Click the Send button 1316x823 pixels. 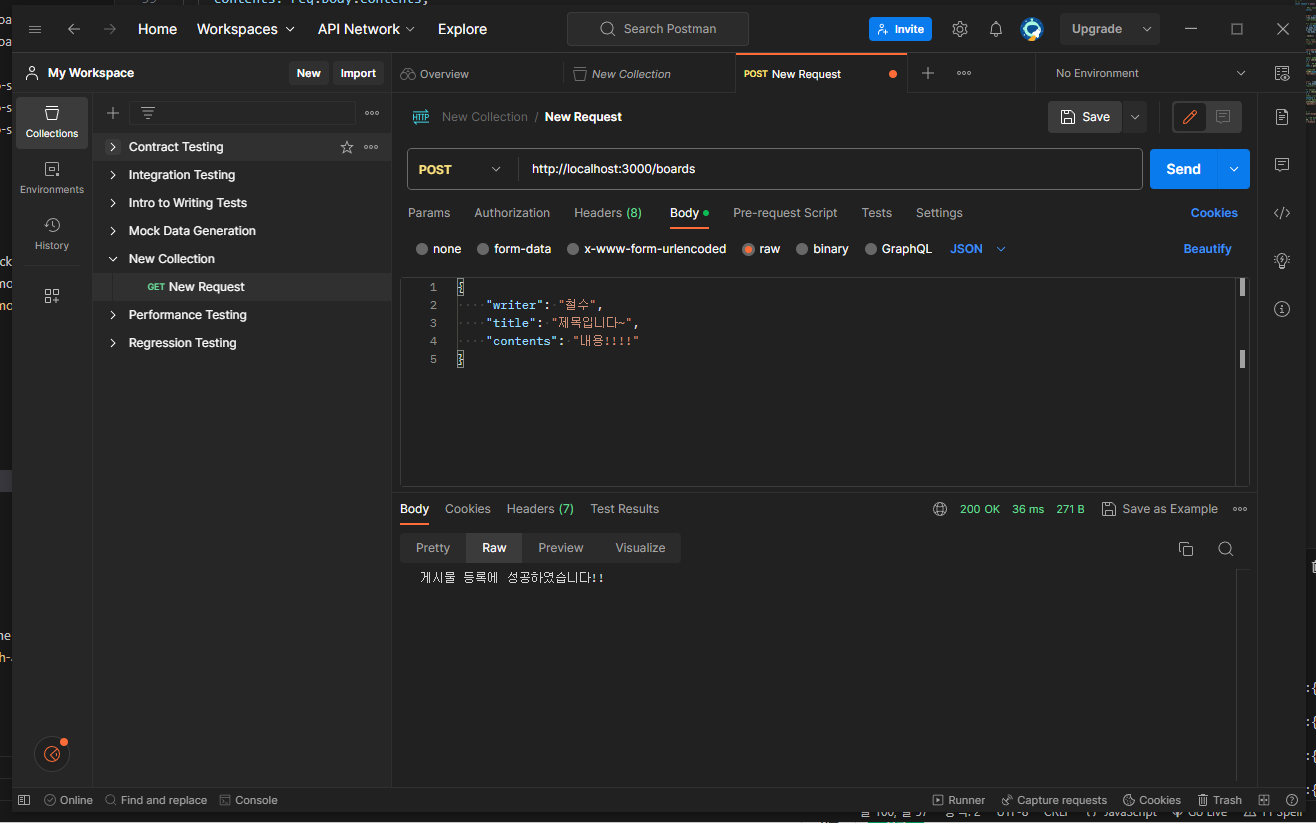1183,169
